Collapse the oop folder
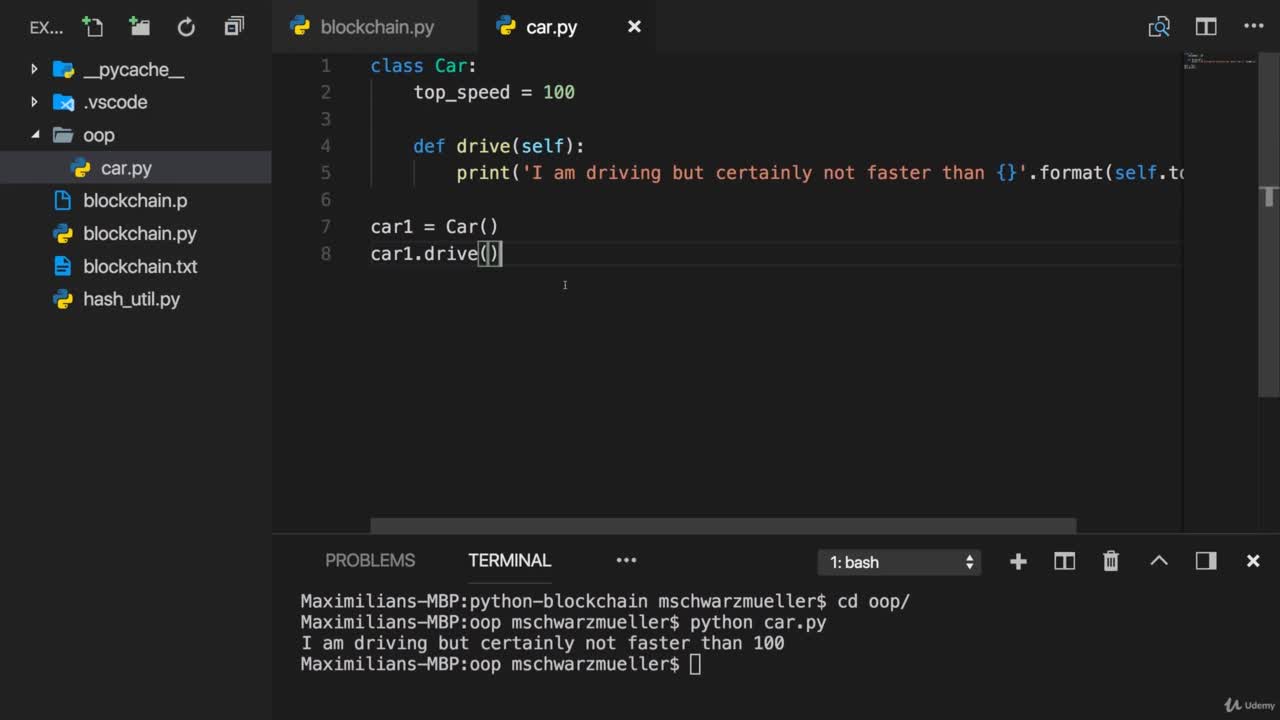This screenshot has width=1280, height=720. point(135,135)
